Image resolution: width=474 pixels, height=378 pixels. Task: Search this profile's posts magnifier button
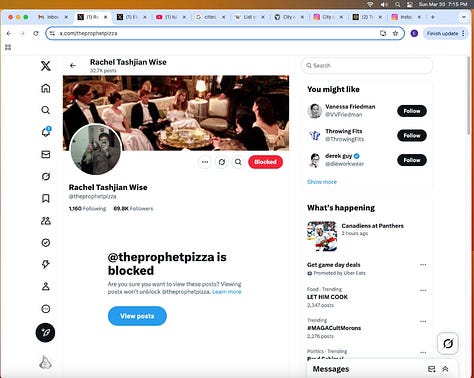tap(238, 162)
